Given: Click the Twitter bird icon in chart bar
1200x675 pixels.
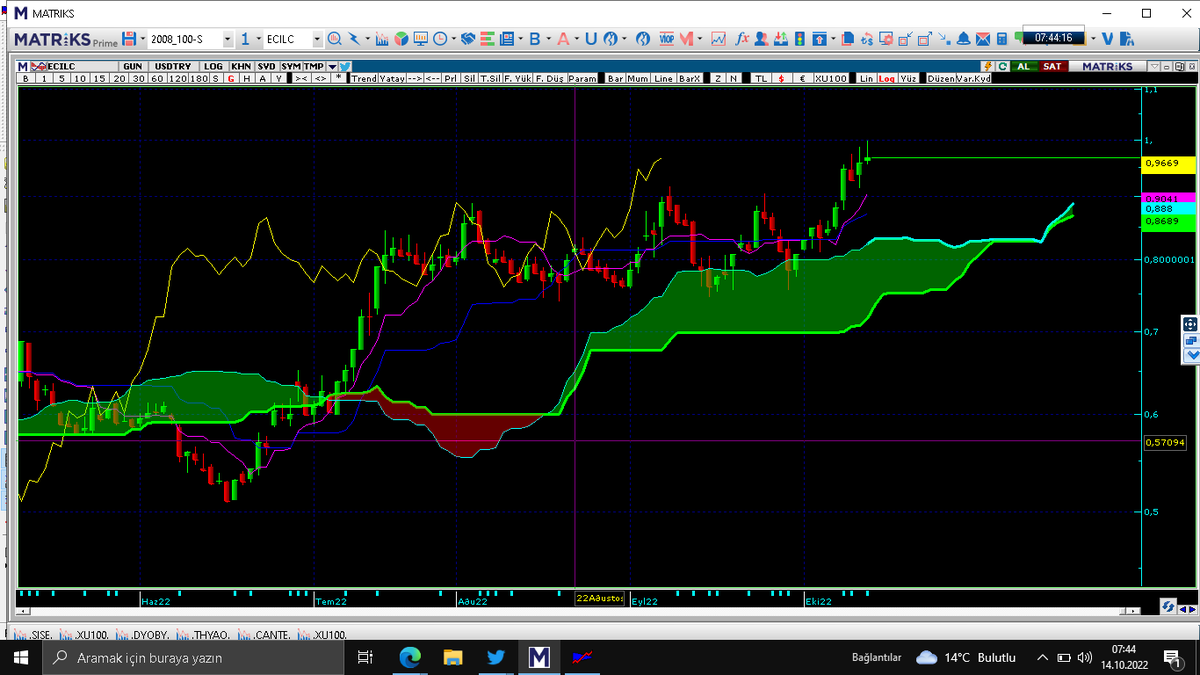Looking at the screenshot, I should point(345,66).
